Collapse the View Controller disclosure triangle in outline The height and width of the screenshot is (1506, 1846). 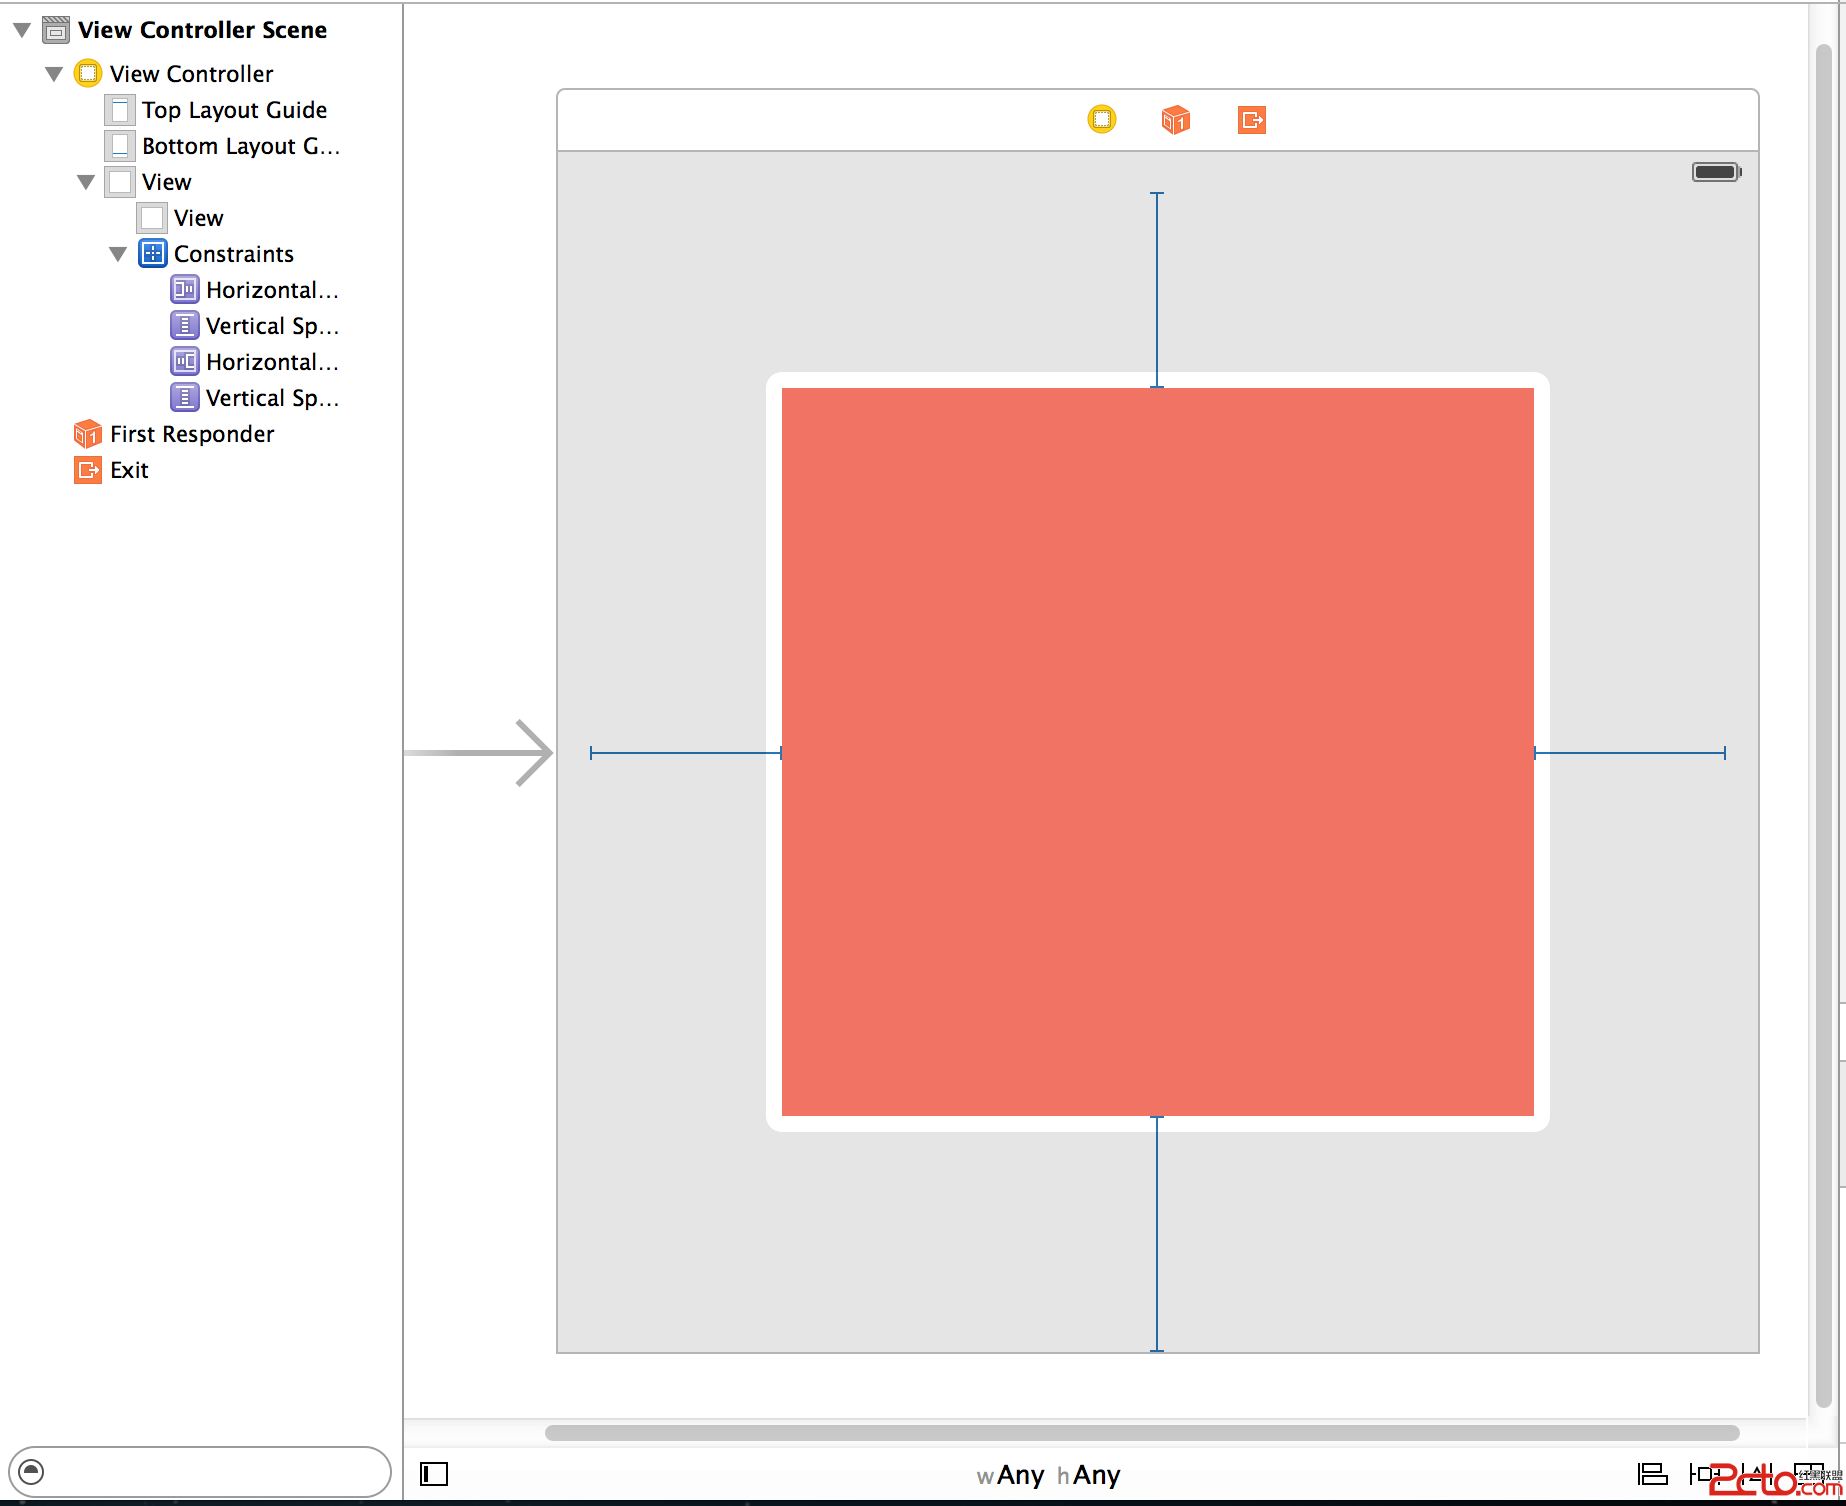[x=54, y=74]
